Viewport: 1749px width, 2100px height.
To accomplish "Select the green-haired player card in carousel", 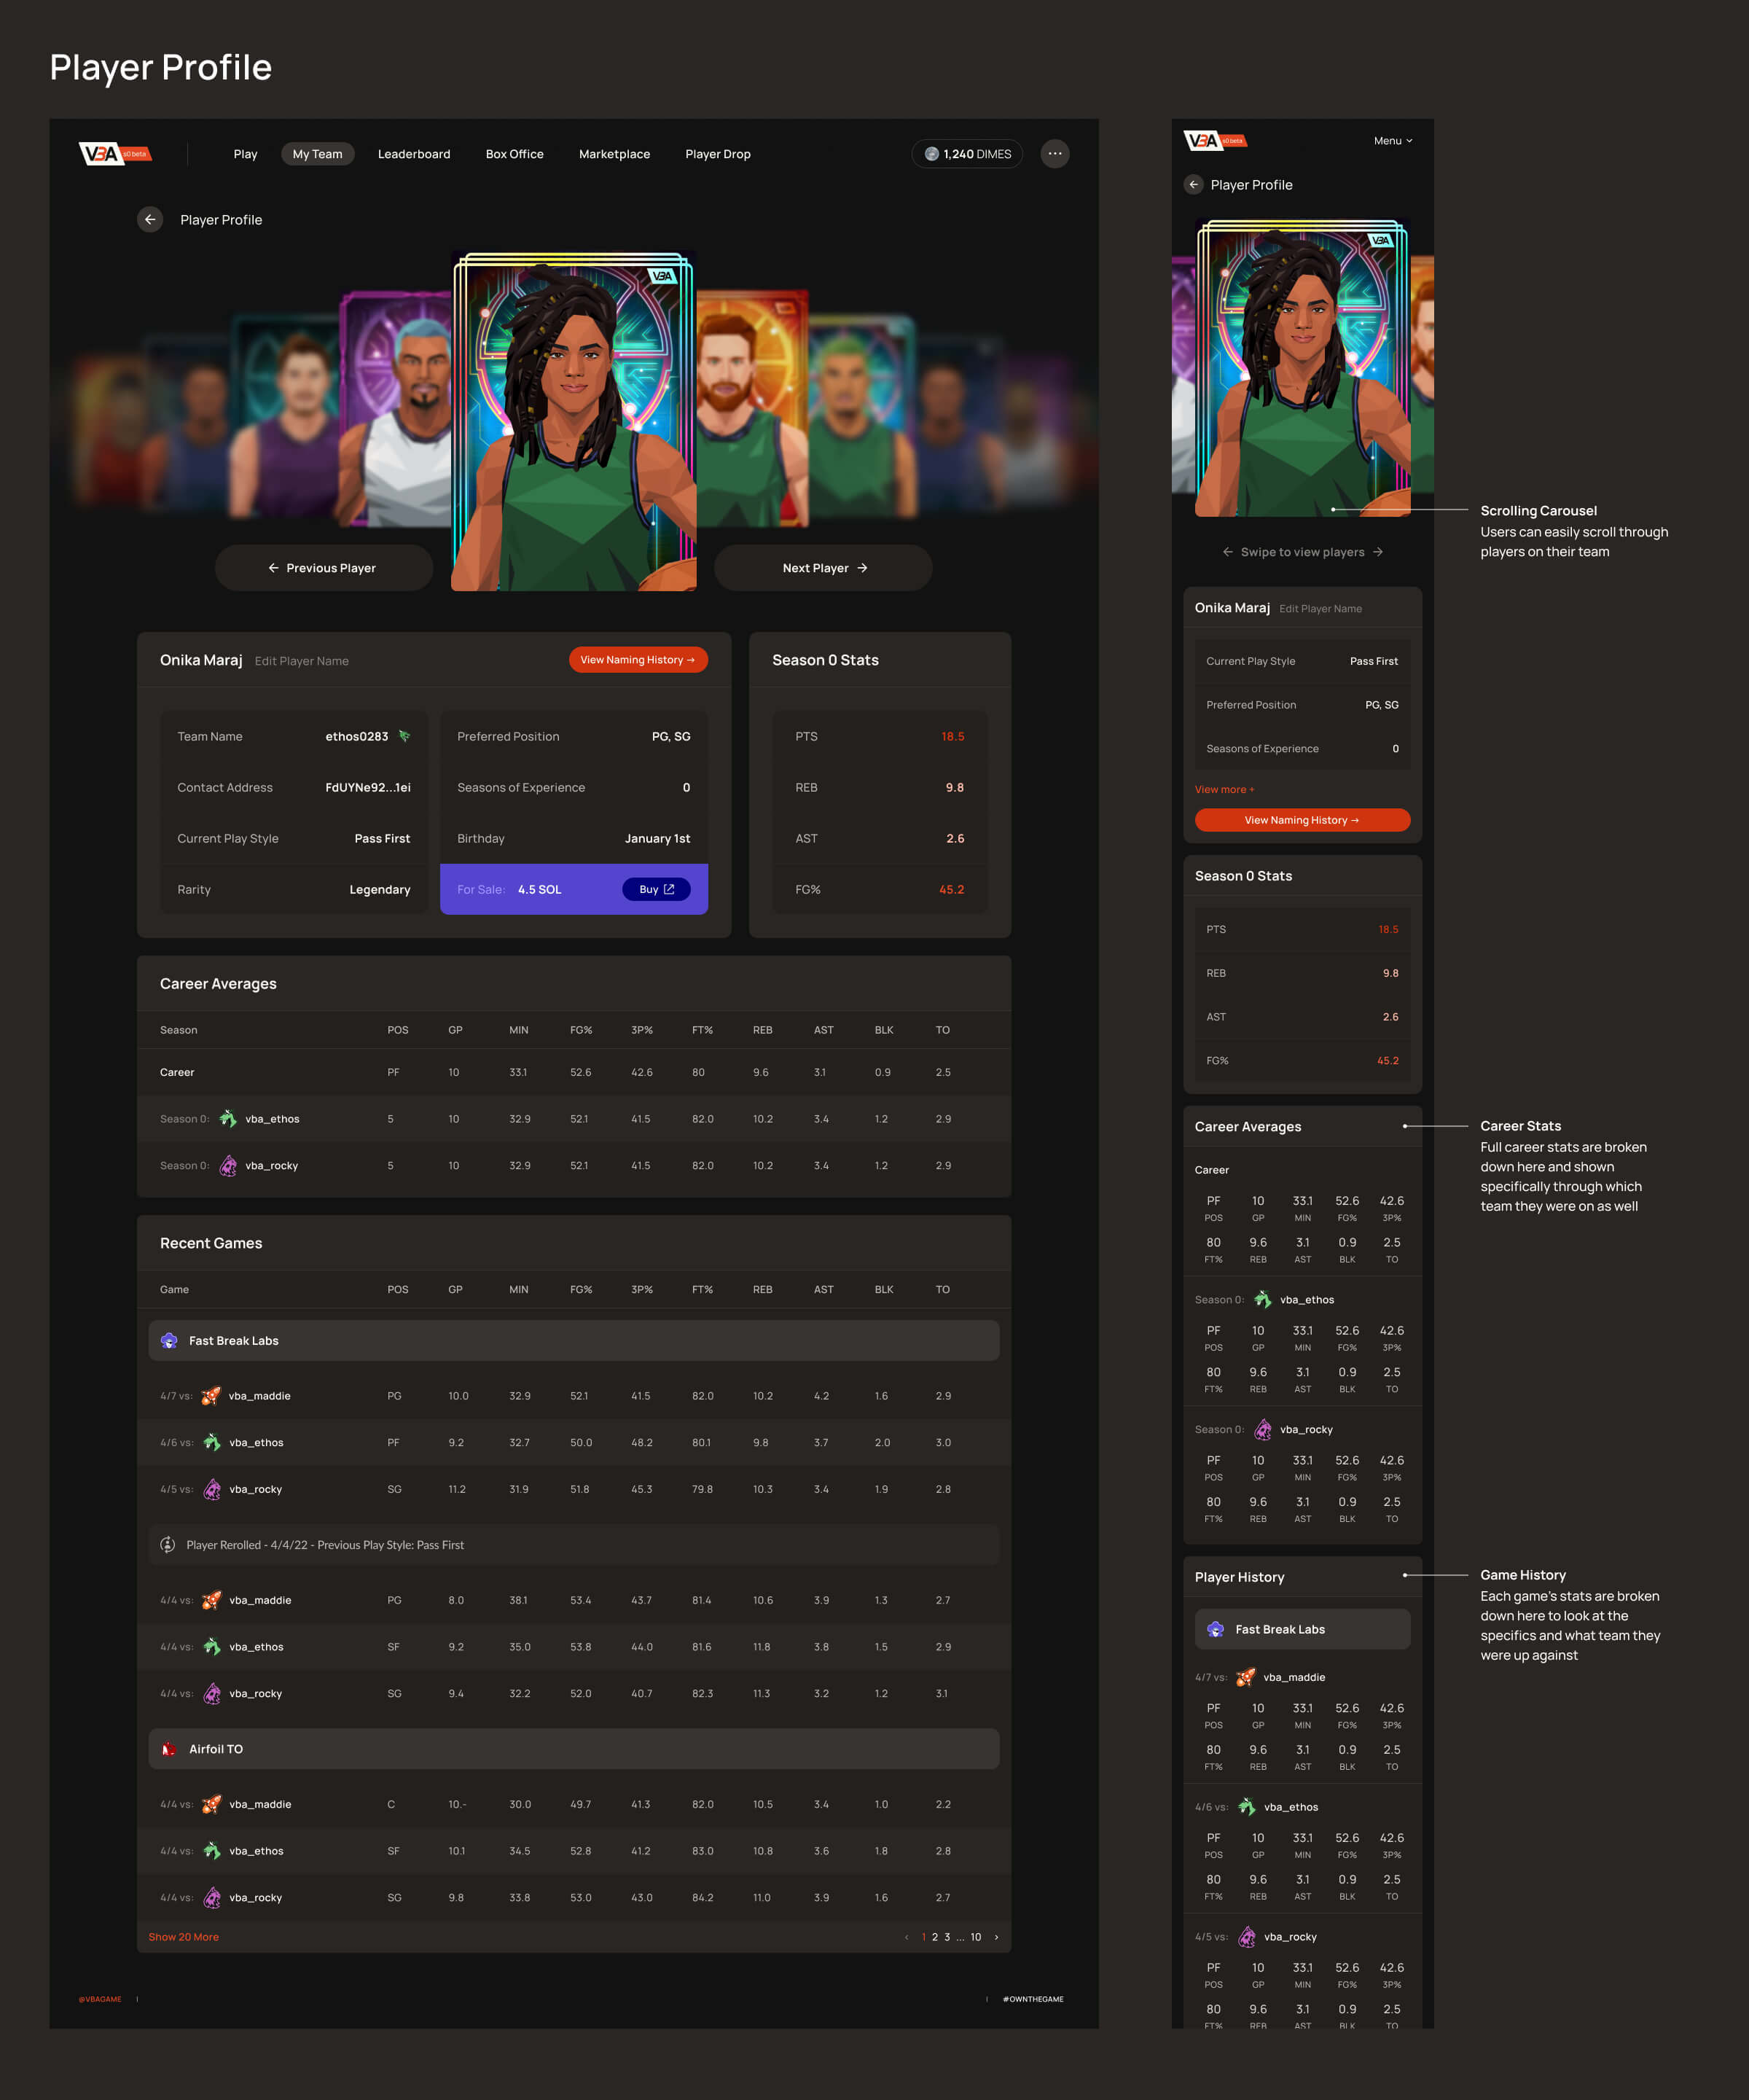I will (861, 415).
